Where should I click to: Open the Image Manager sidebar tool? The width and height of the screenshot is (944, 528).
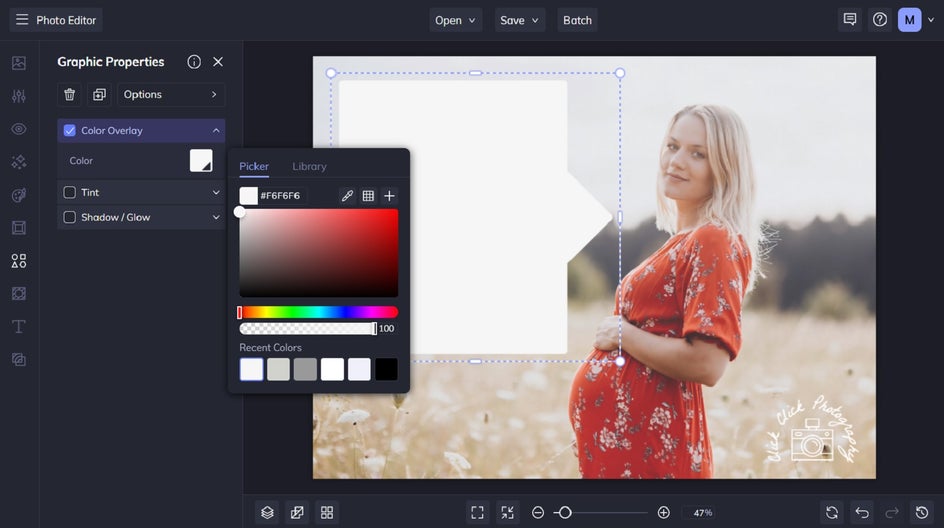pos(19,63)
